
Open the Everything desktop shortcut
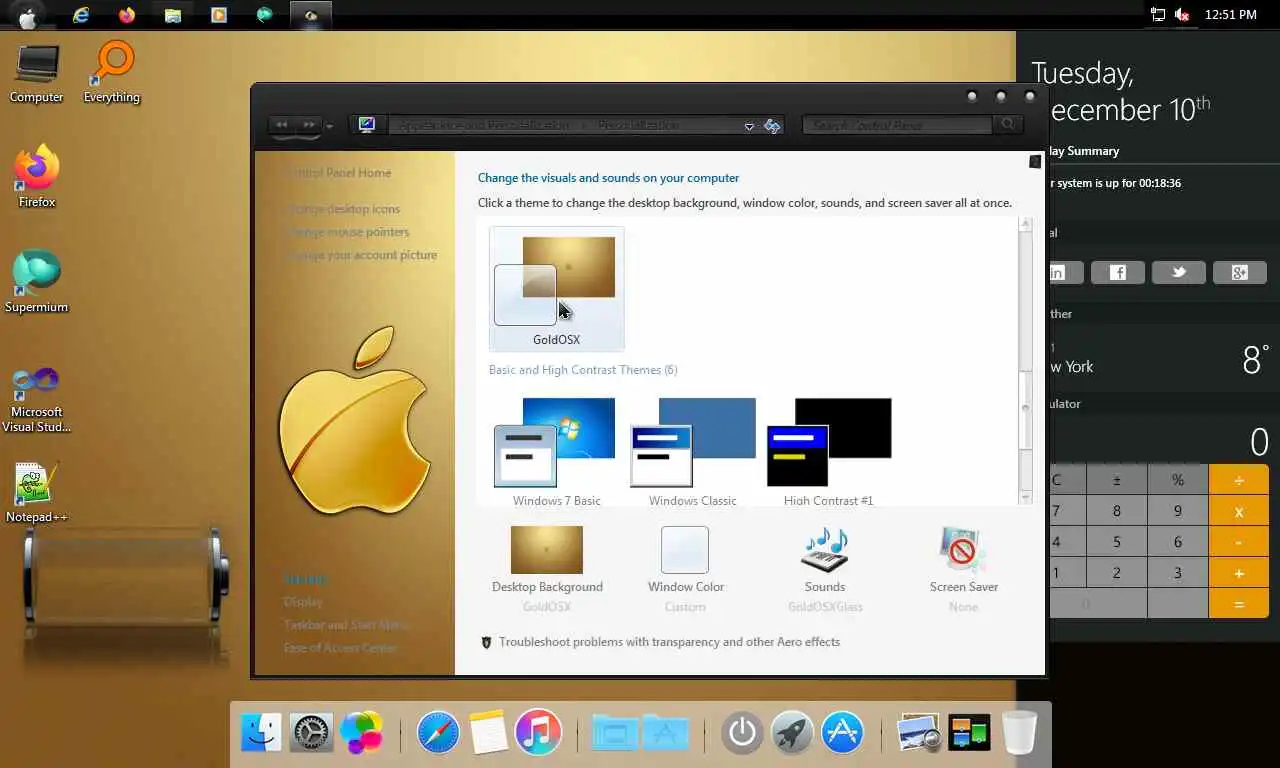111,72
